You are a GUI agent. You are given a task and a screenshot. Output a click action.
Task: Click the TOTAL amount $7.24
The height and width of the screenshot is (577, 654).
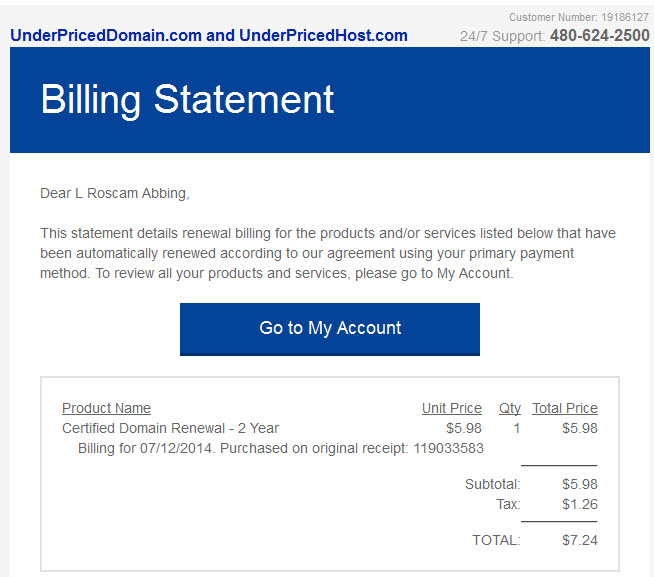click(580, 540)
